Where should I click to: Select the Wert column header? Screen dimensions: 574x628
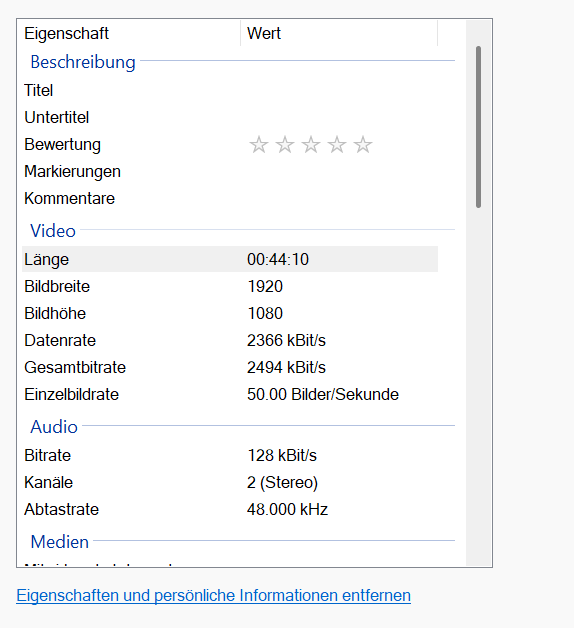[x=339, y=33]
